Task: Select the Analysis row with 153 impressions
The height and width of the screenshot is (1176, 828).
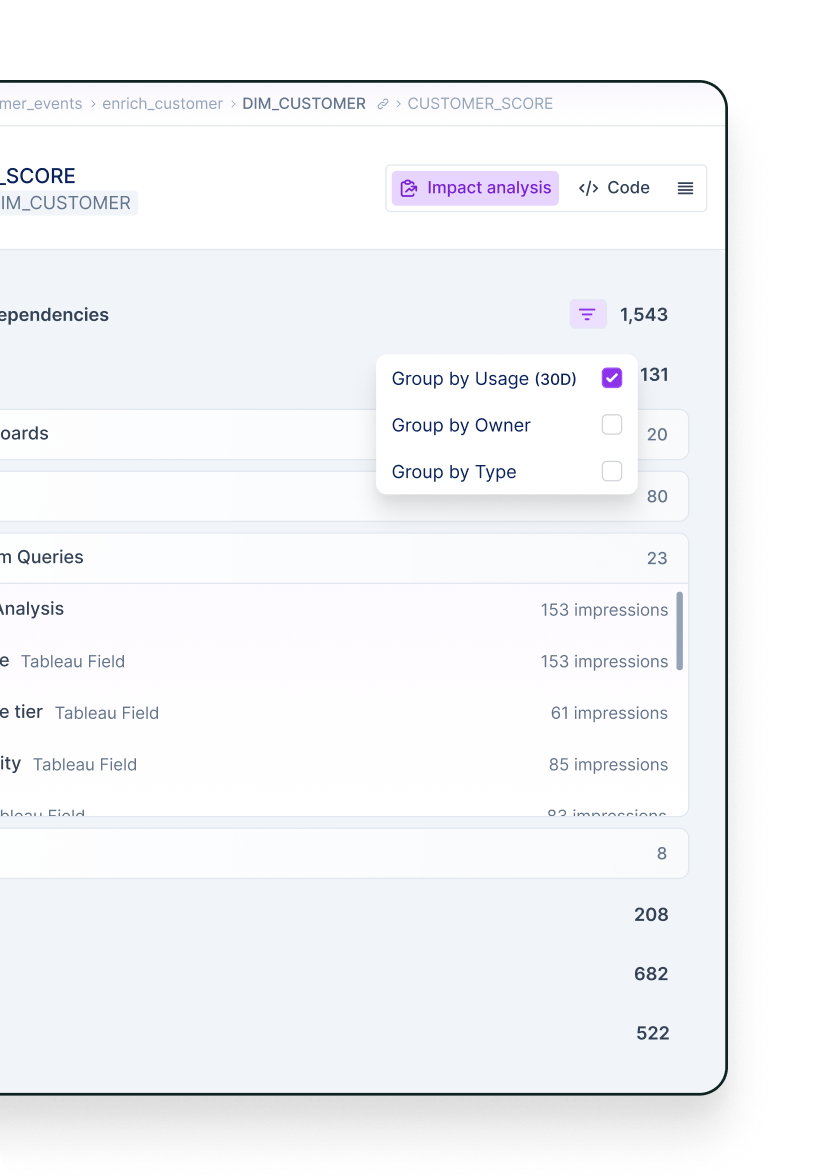Action: pyautogui.click(x=336, y=610)
